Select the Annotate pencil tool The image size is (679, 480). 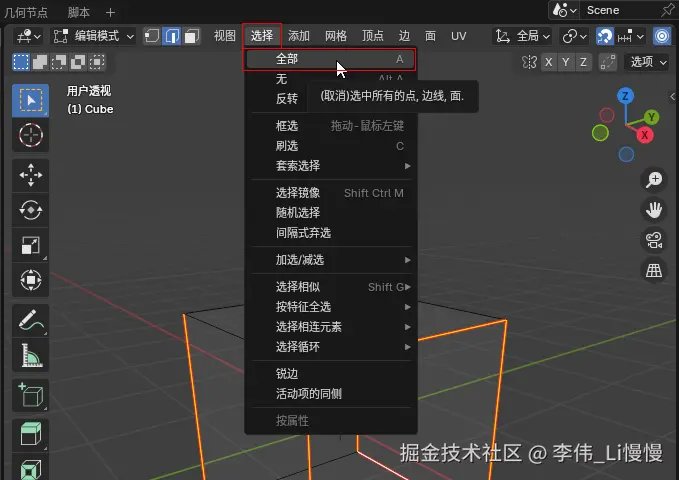tap(30, 321)
